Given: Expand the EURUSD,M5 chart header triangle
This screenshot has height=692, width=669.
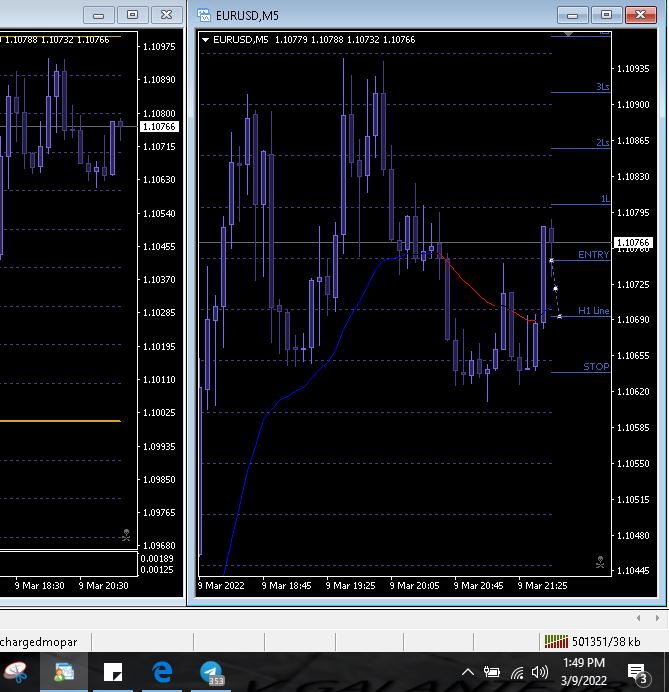Looking at the screenshot, I should tap(206, 40).
